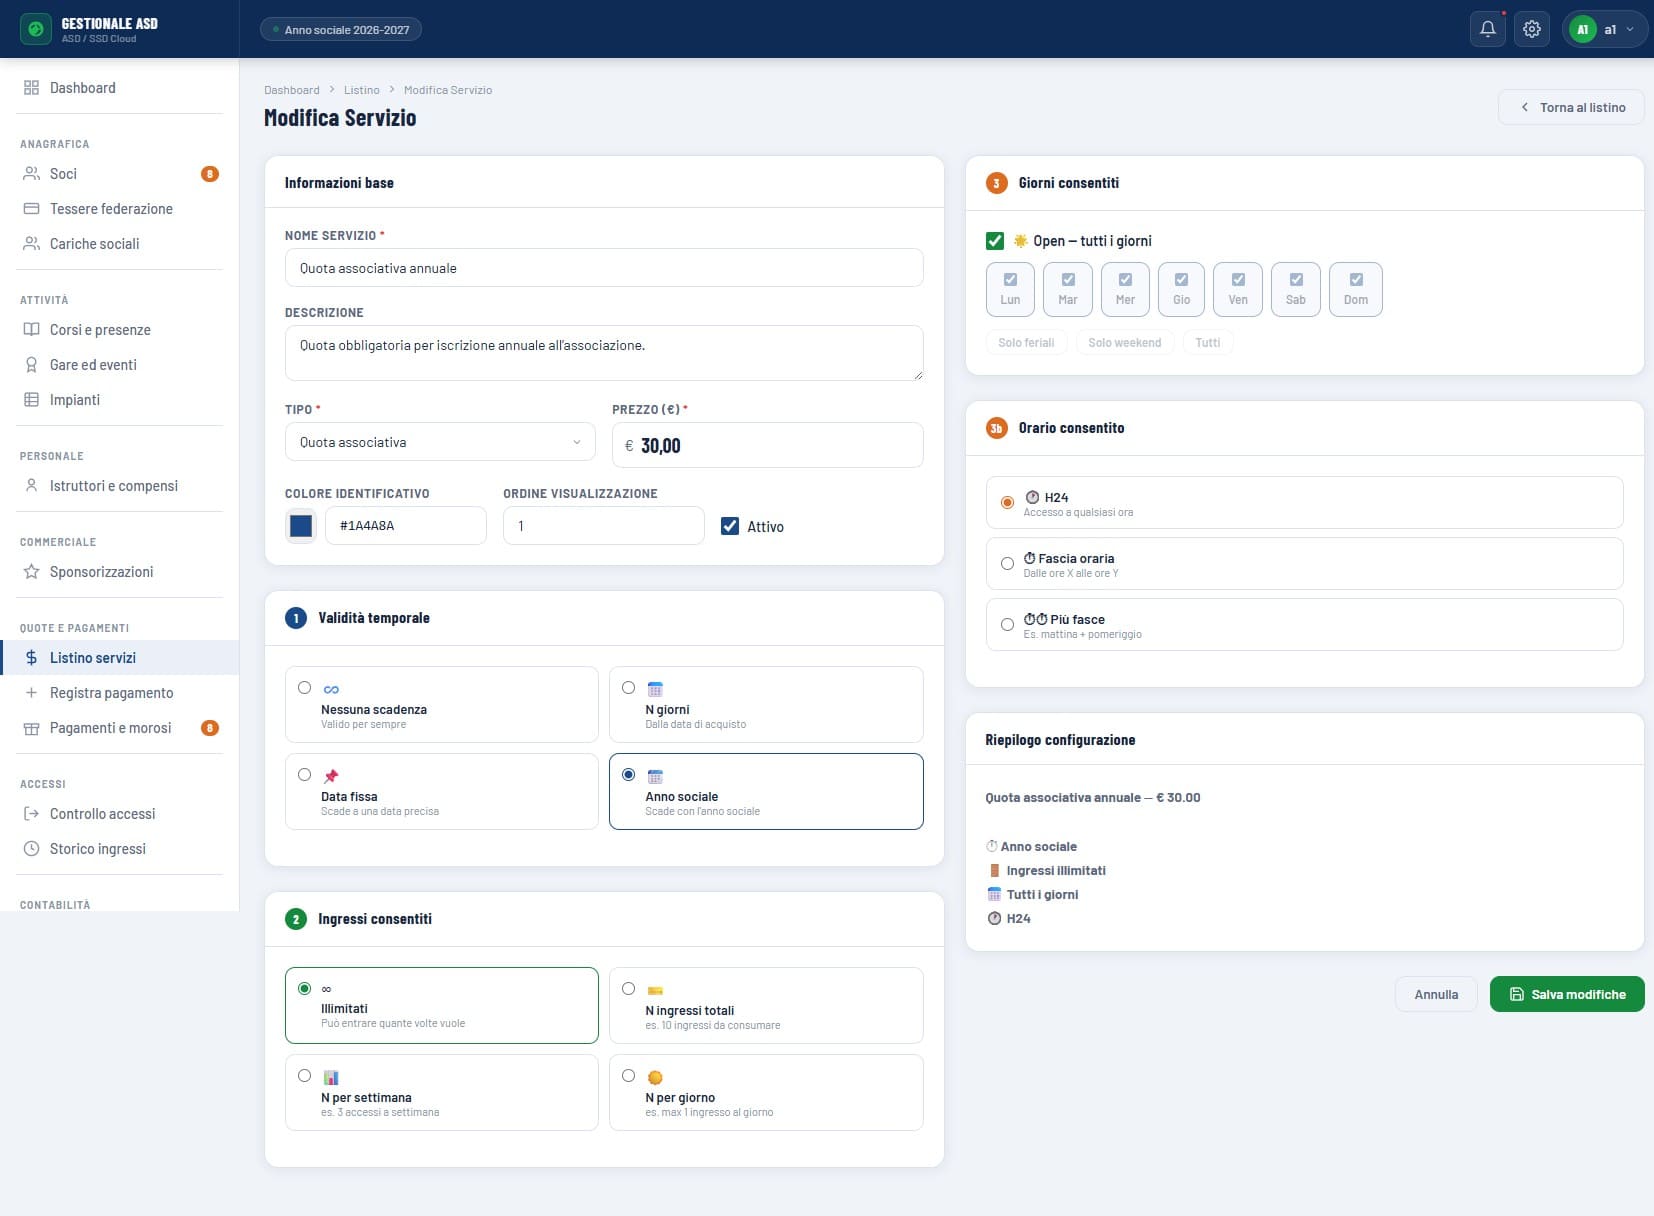Click the Listino servizi dollar icon
This screenshot has width=1654, height=1216.
click(x=31, y=658)
